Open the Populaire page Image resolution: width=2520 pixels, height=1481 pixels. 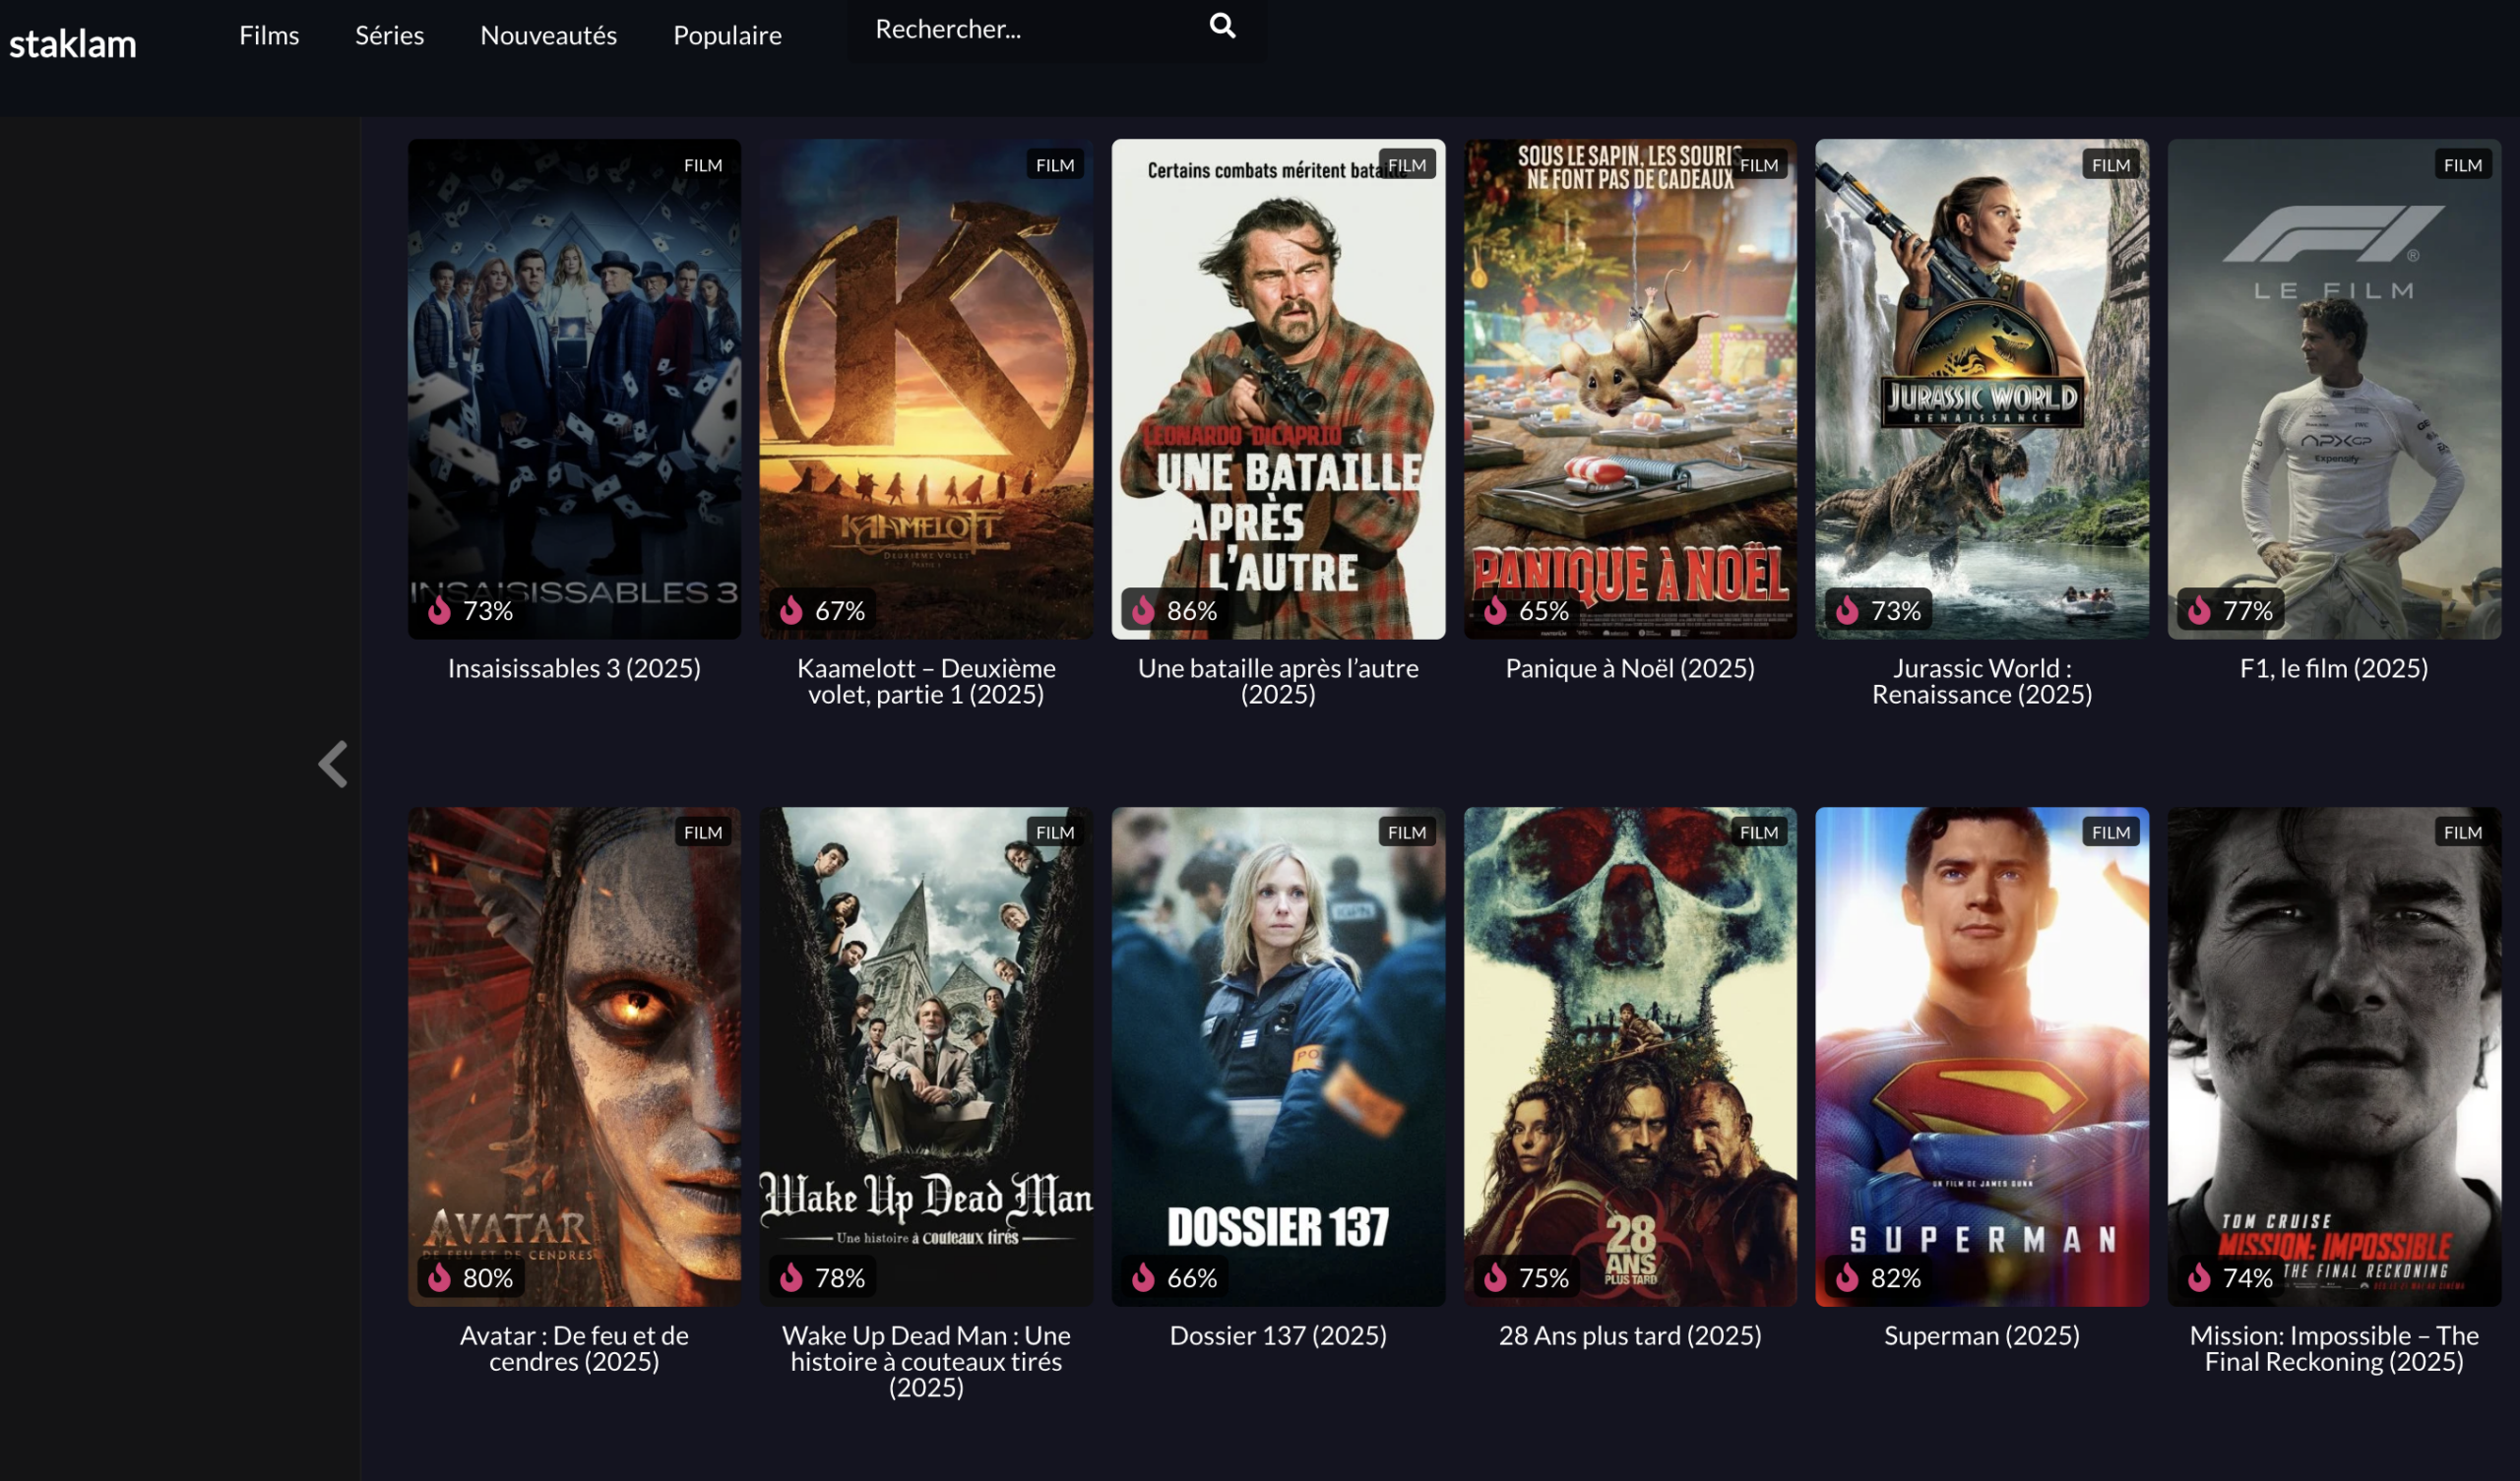[x=727, y=36]
